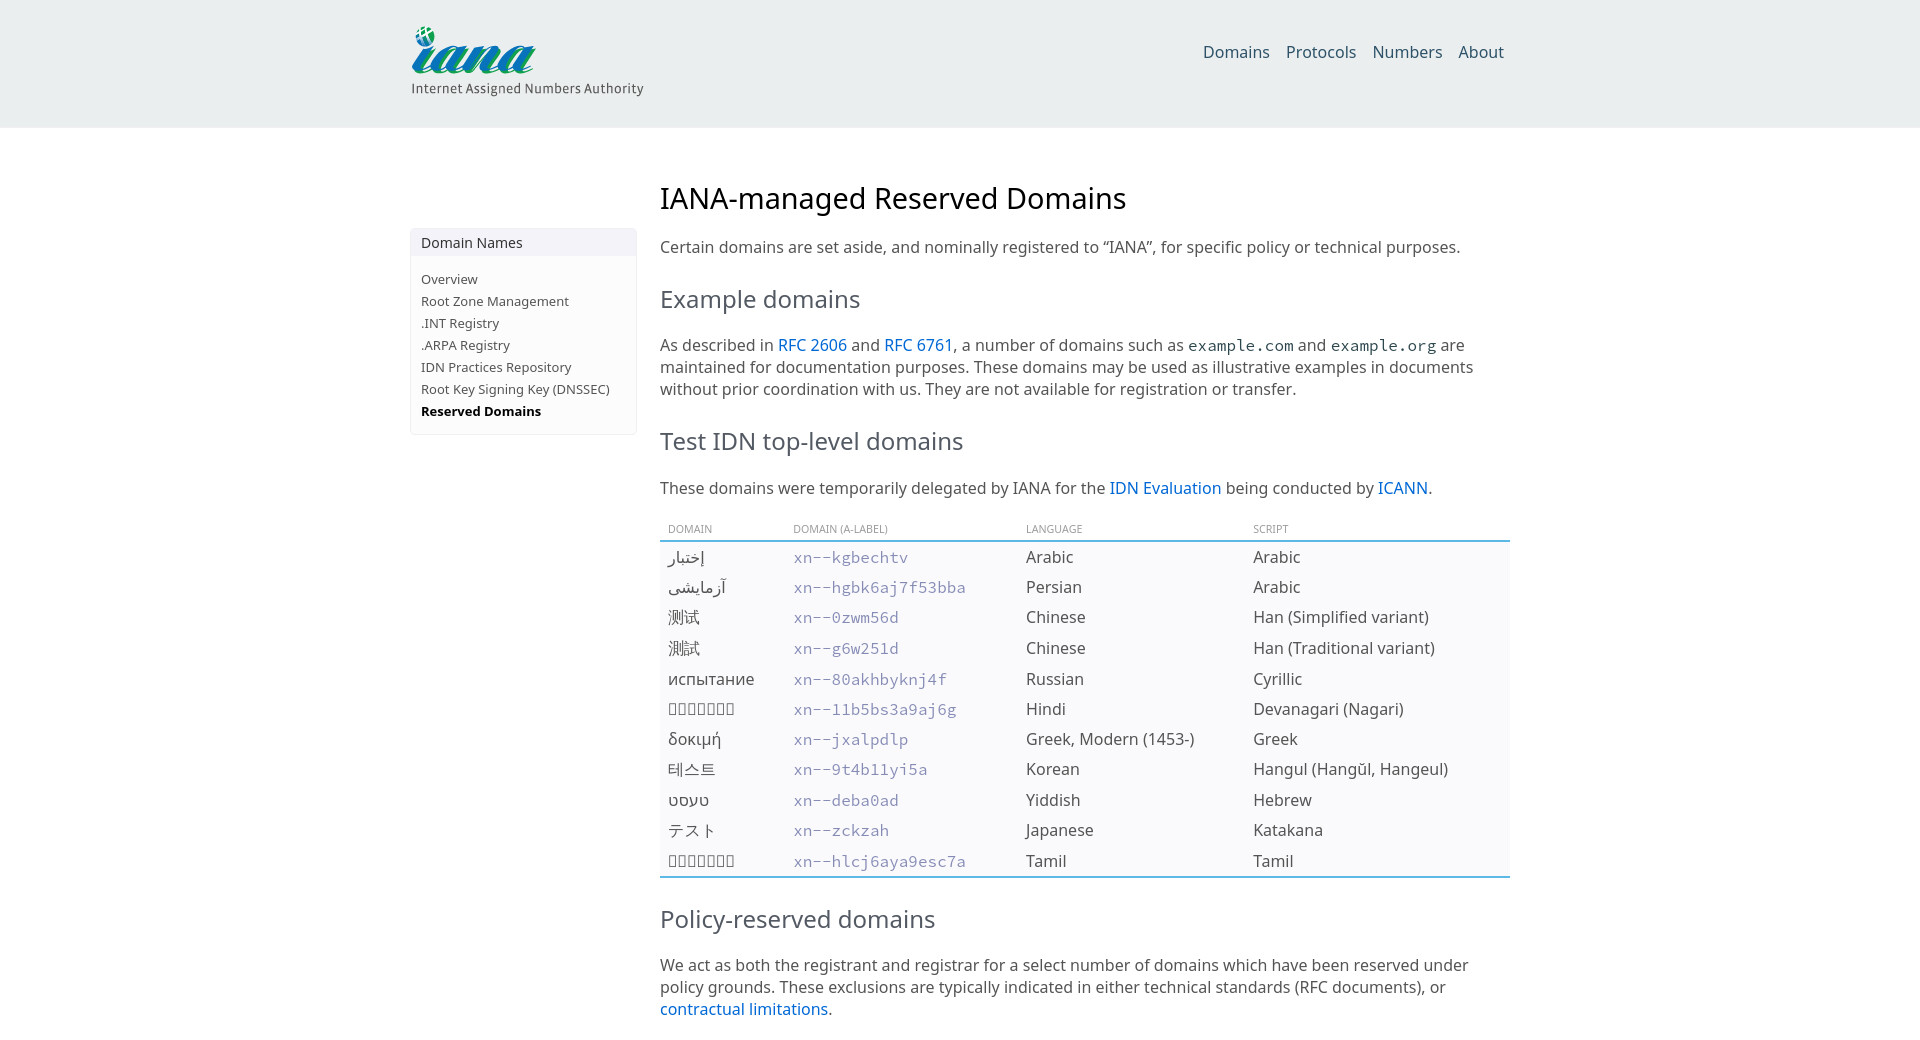Click the Domain Names sidebar heading
The image size is (1920, 1040).
[471, 243]
